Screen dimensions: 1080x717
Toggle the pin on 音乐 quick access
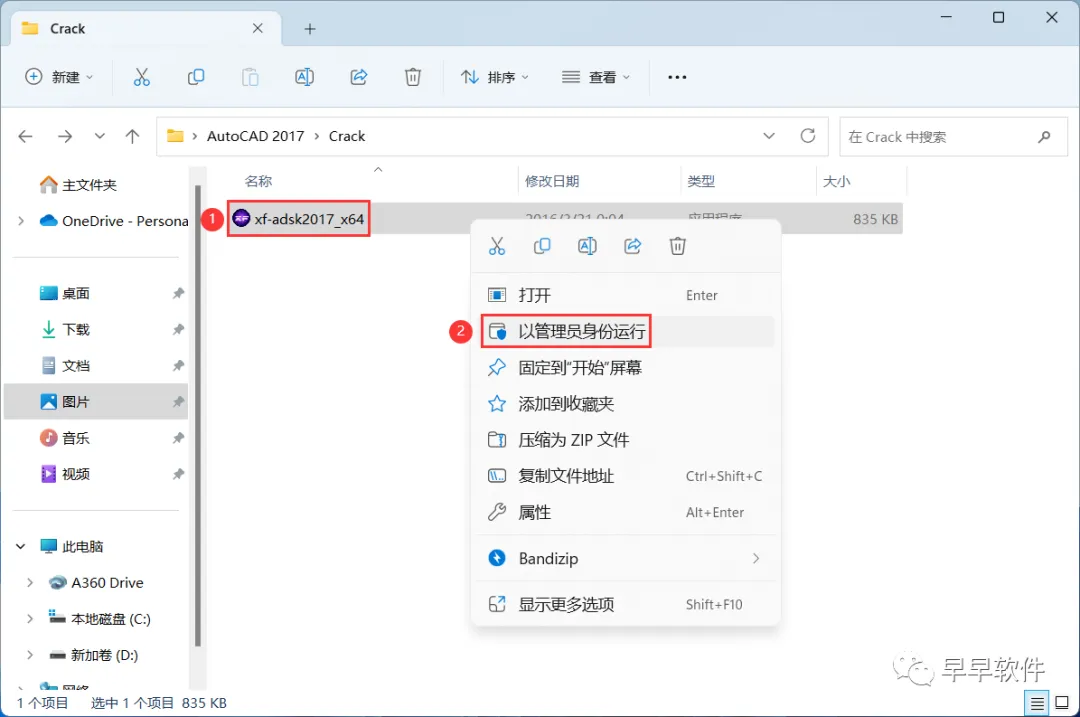coord(178,438)
